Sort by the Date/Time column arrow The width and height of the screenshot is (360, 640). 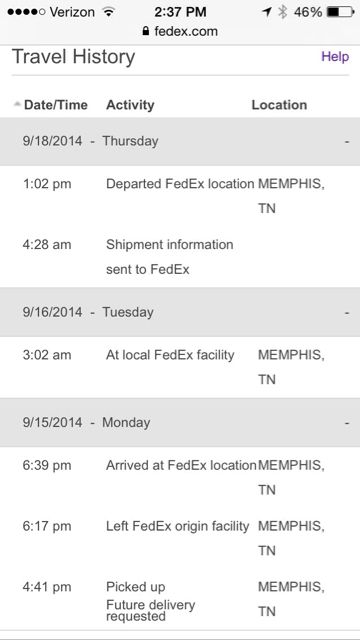(17, 104)
